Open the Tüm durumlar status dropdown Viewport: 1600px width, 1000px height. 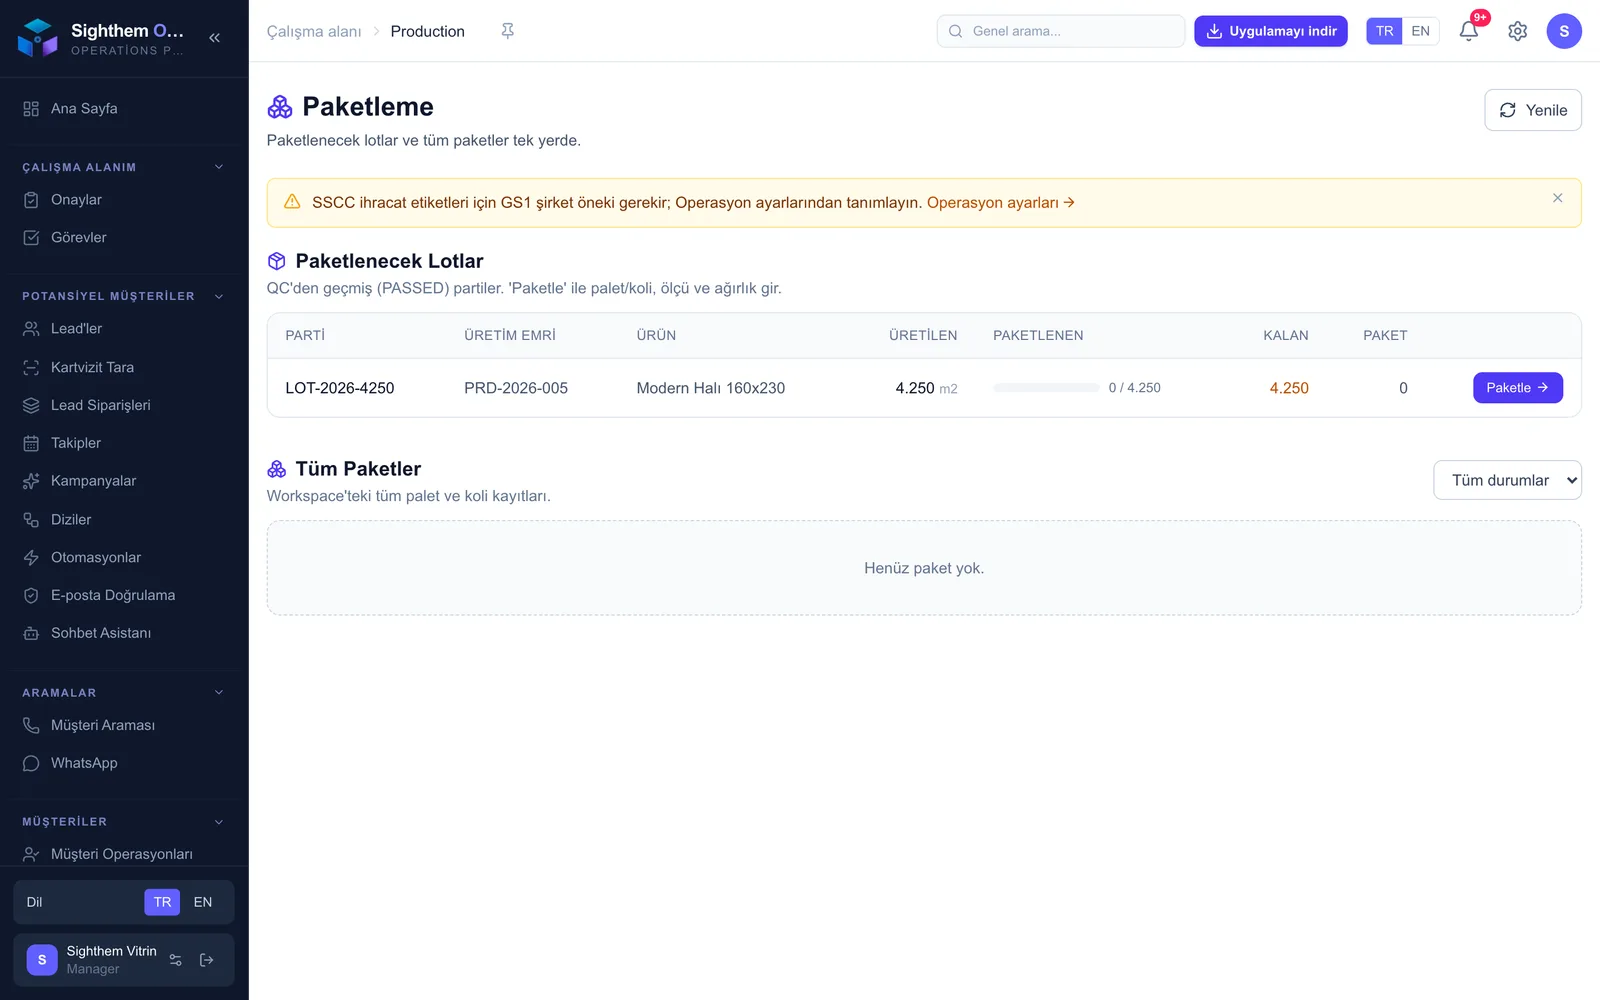(1507, 480)
